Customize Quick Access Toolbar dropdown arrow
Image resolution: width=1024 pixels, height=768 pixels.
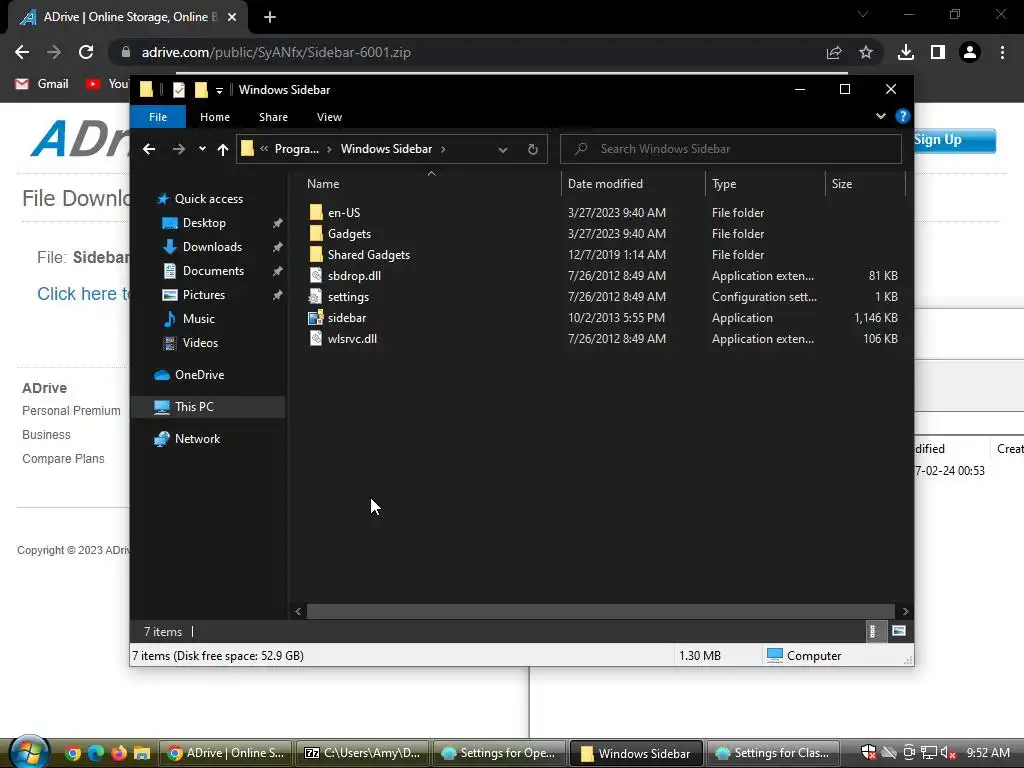[219, 90]
